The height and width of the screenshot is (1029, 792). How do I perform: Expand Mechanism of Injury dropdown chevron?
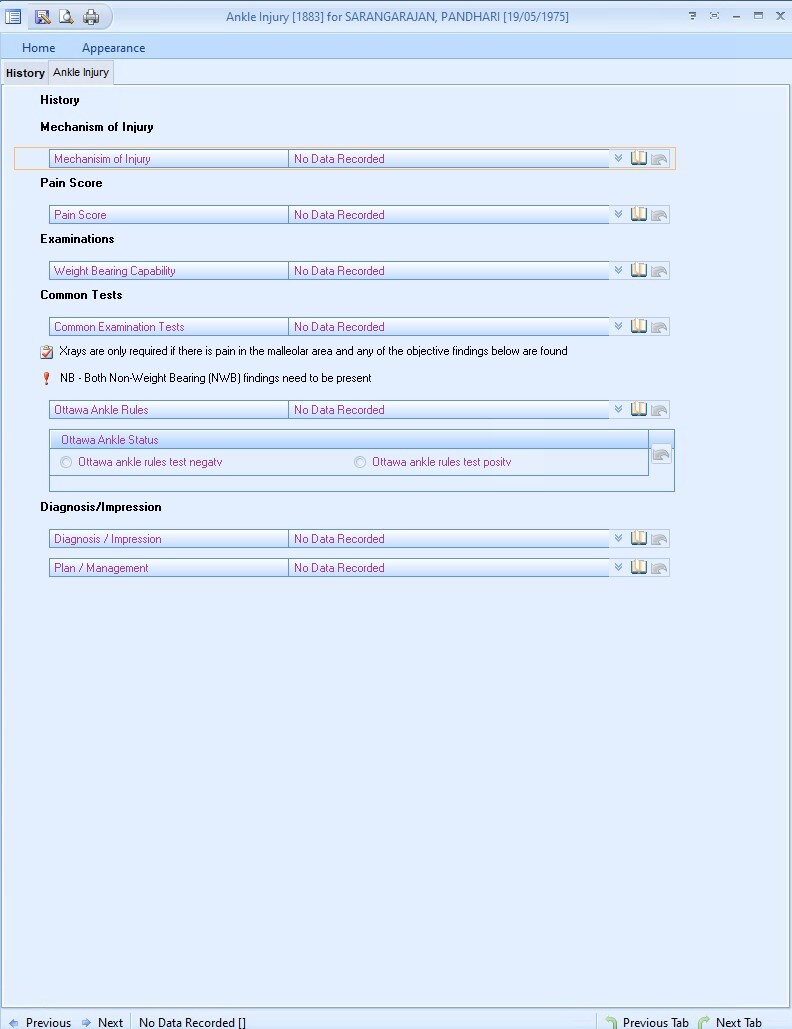click(x=618, y=158)
